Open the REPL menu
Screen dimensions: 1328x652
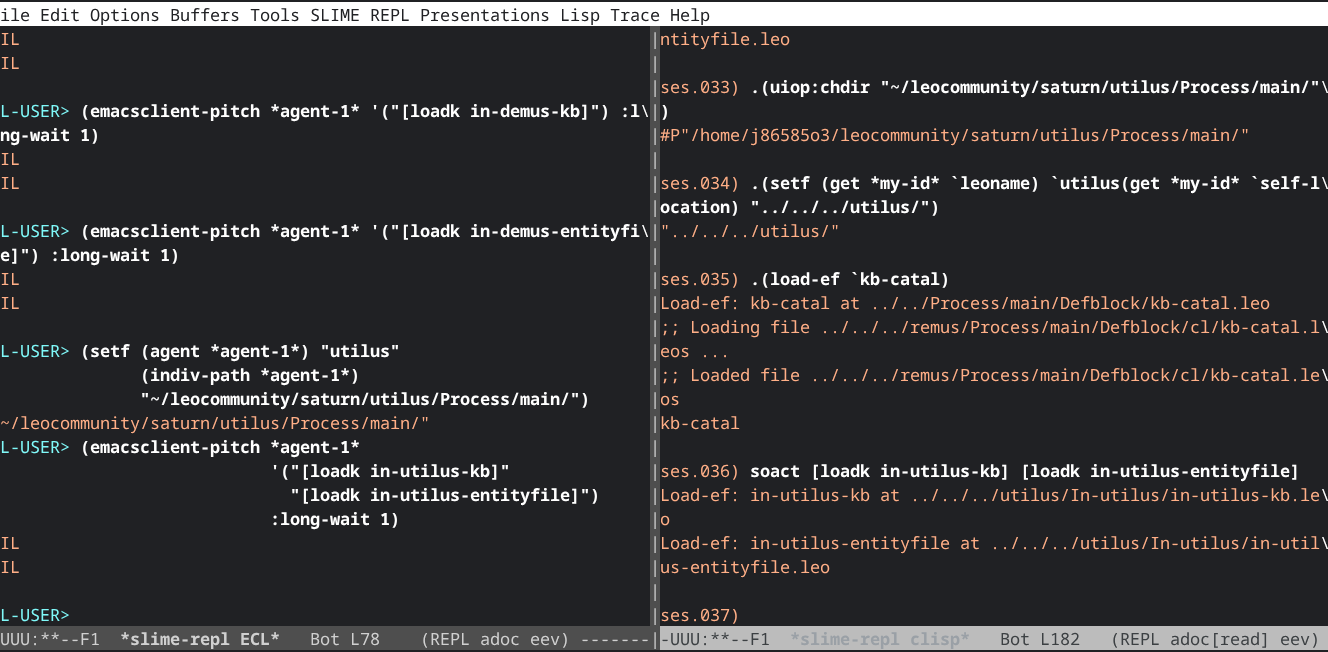tap(389, 15)
